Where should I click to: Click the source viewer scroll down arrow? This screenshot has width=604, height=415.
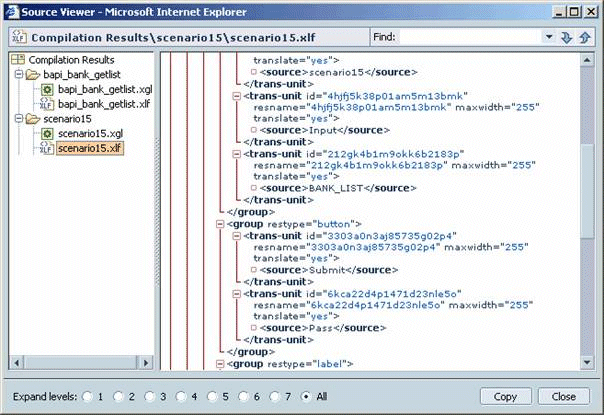[x=587, y=362]
